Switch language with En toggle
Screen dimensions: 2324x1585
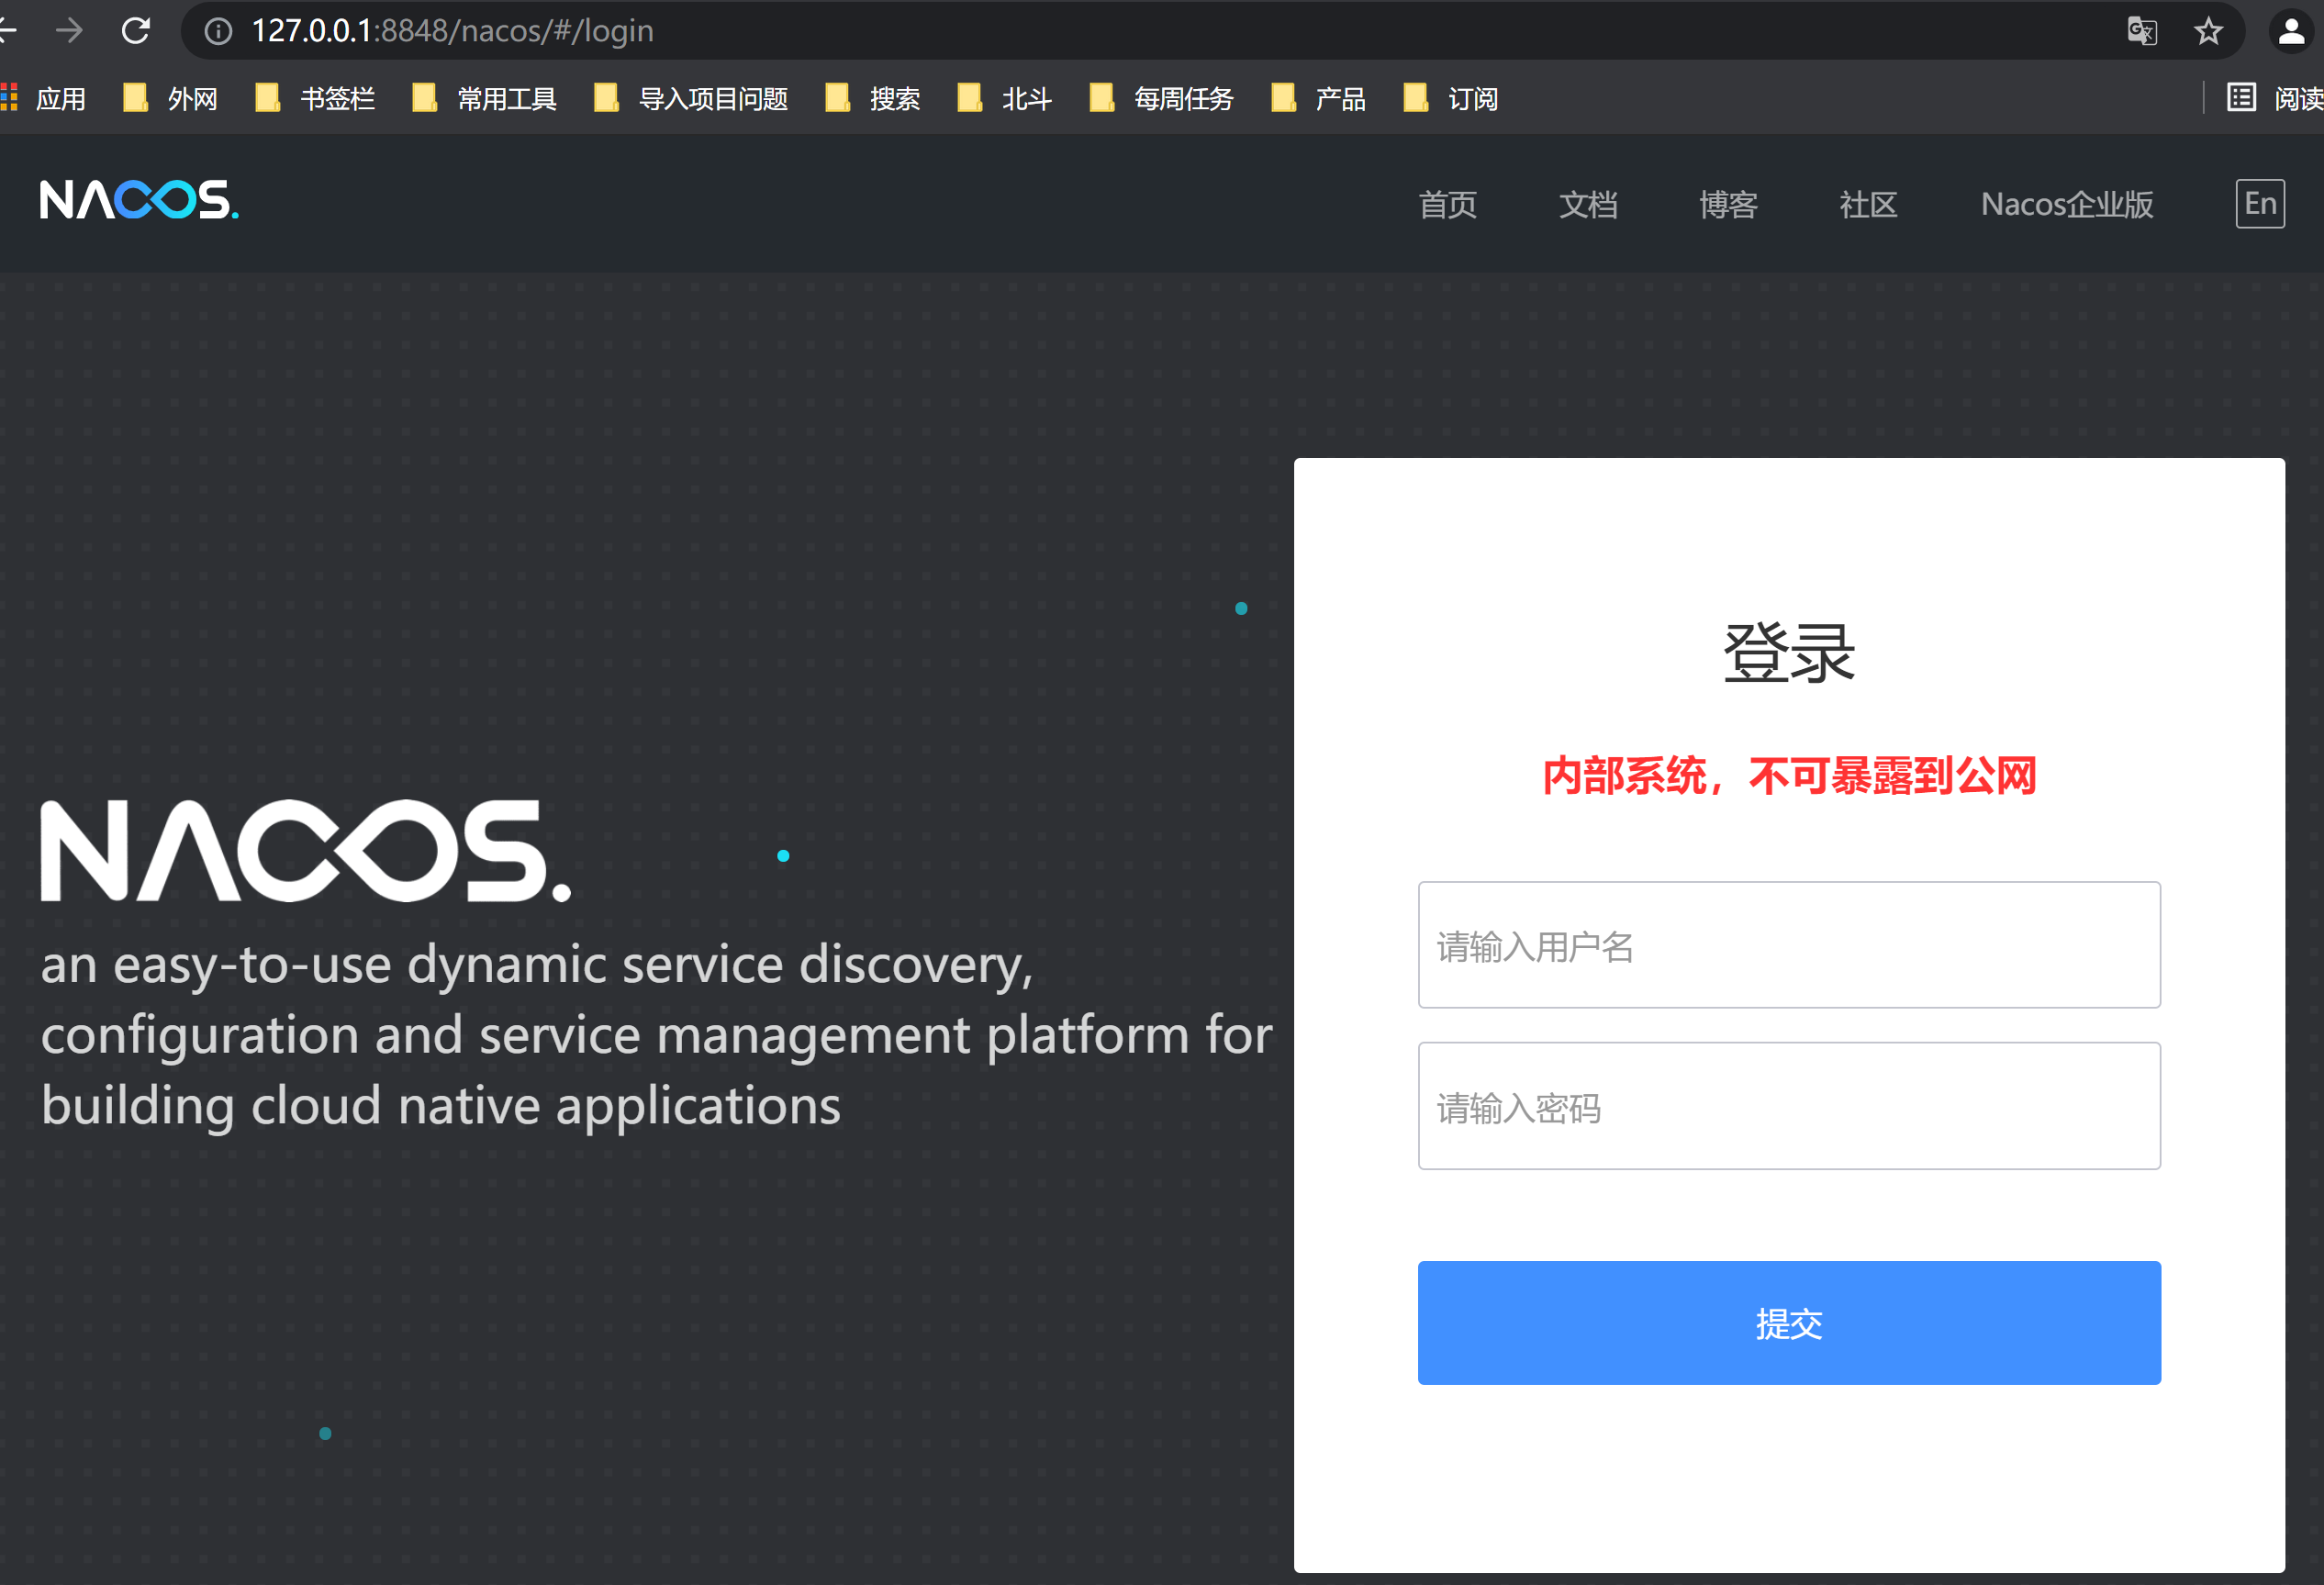tap(2259, 204)
